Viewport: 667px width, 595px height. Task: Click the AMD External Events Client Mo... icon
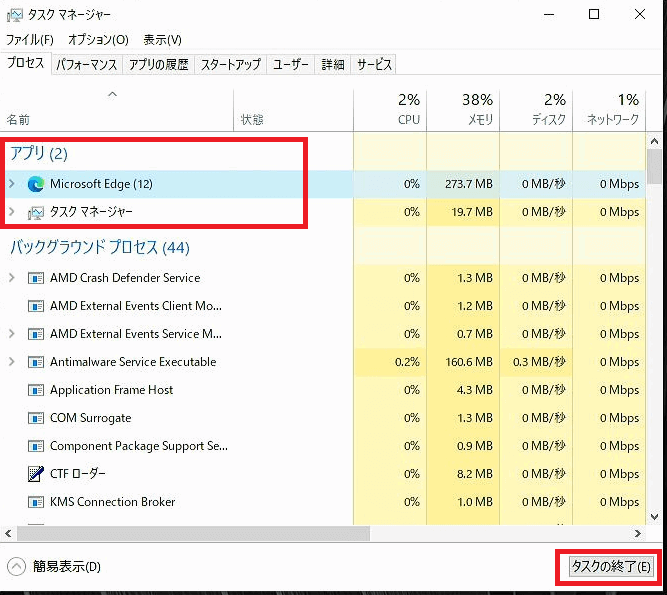click(x=36, y=306)
